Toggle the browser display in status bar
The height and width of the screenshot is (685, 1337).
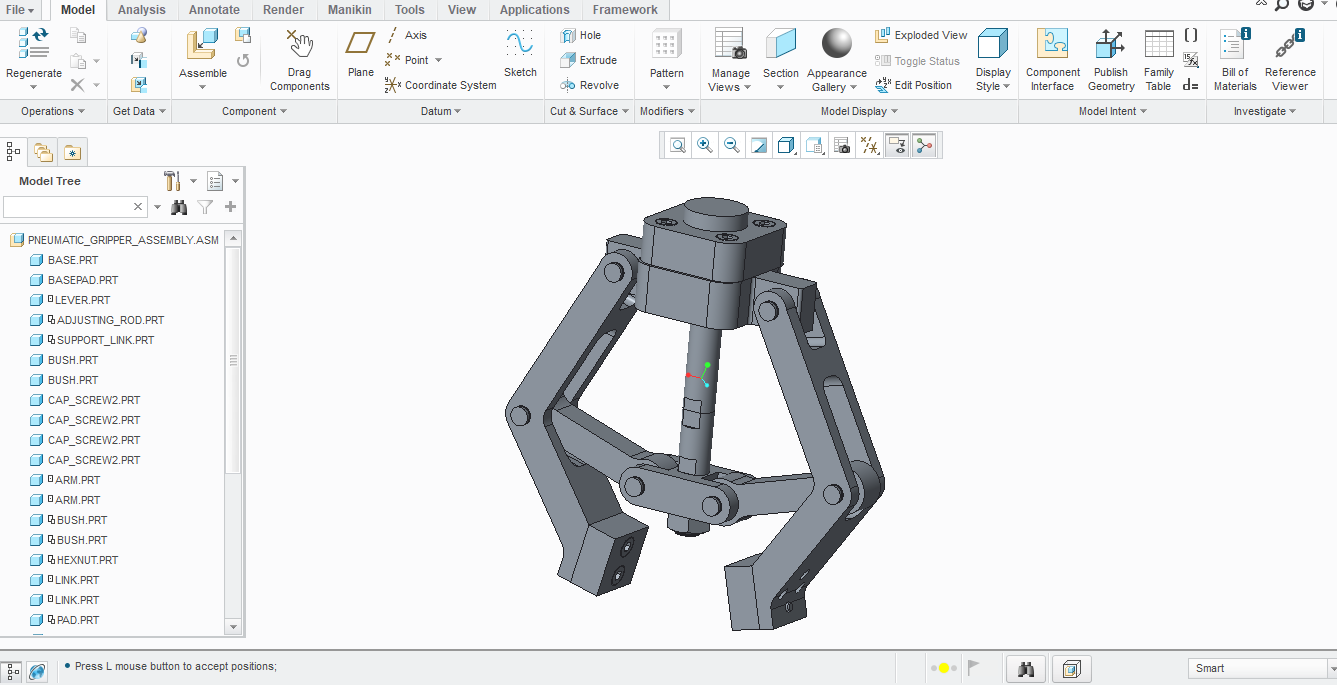point(37,671)
